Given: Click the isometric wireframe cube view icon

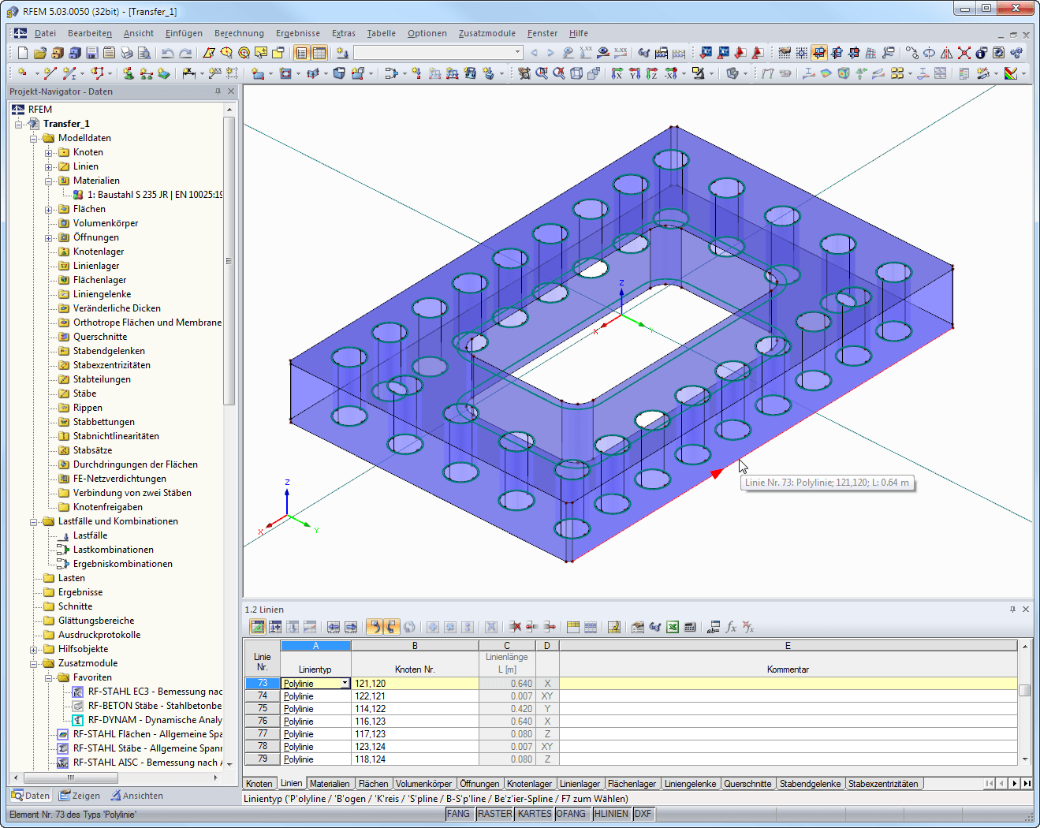Looking at the screenshot, I should 576,74.
